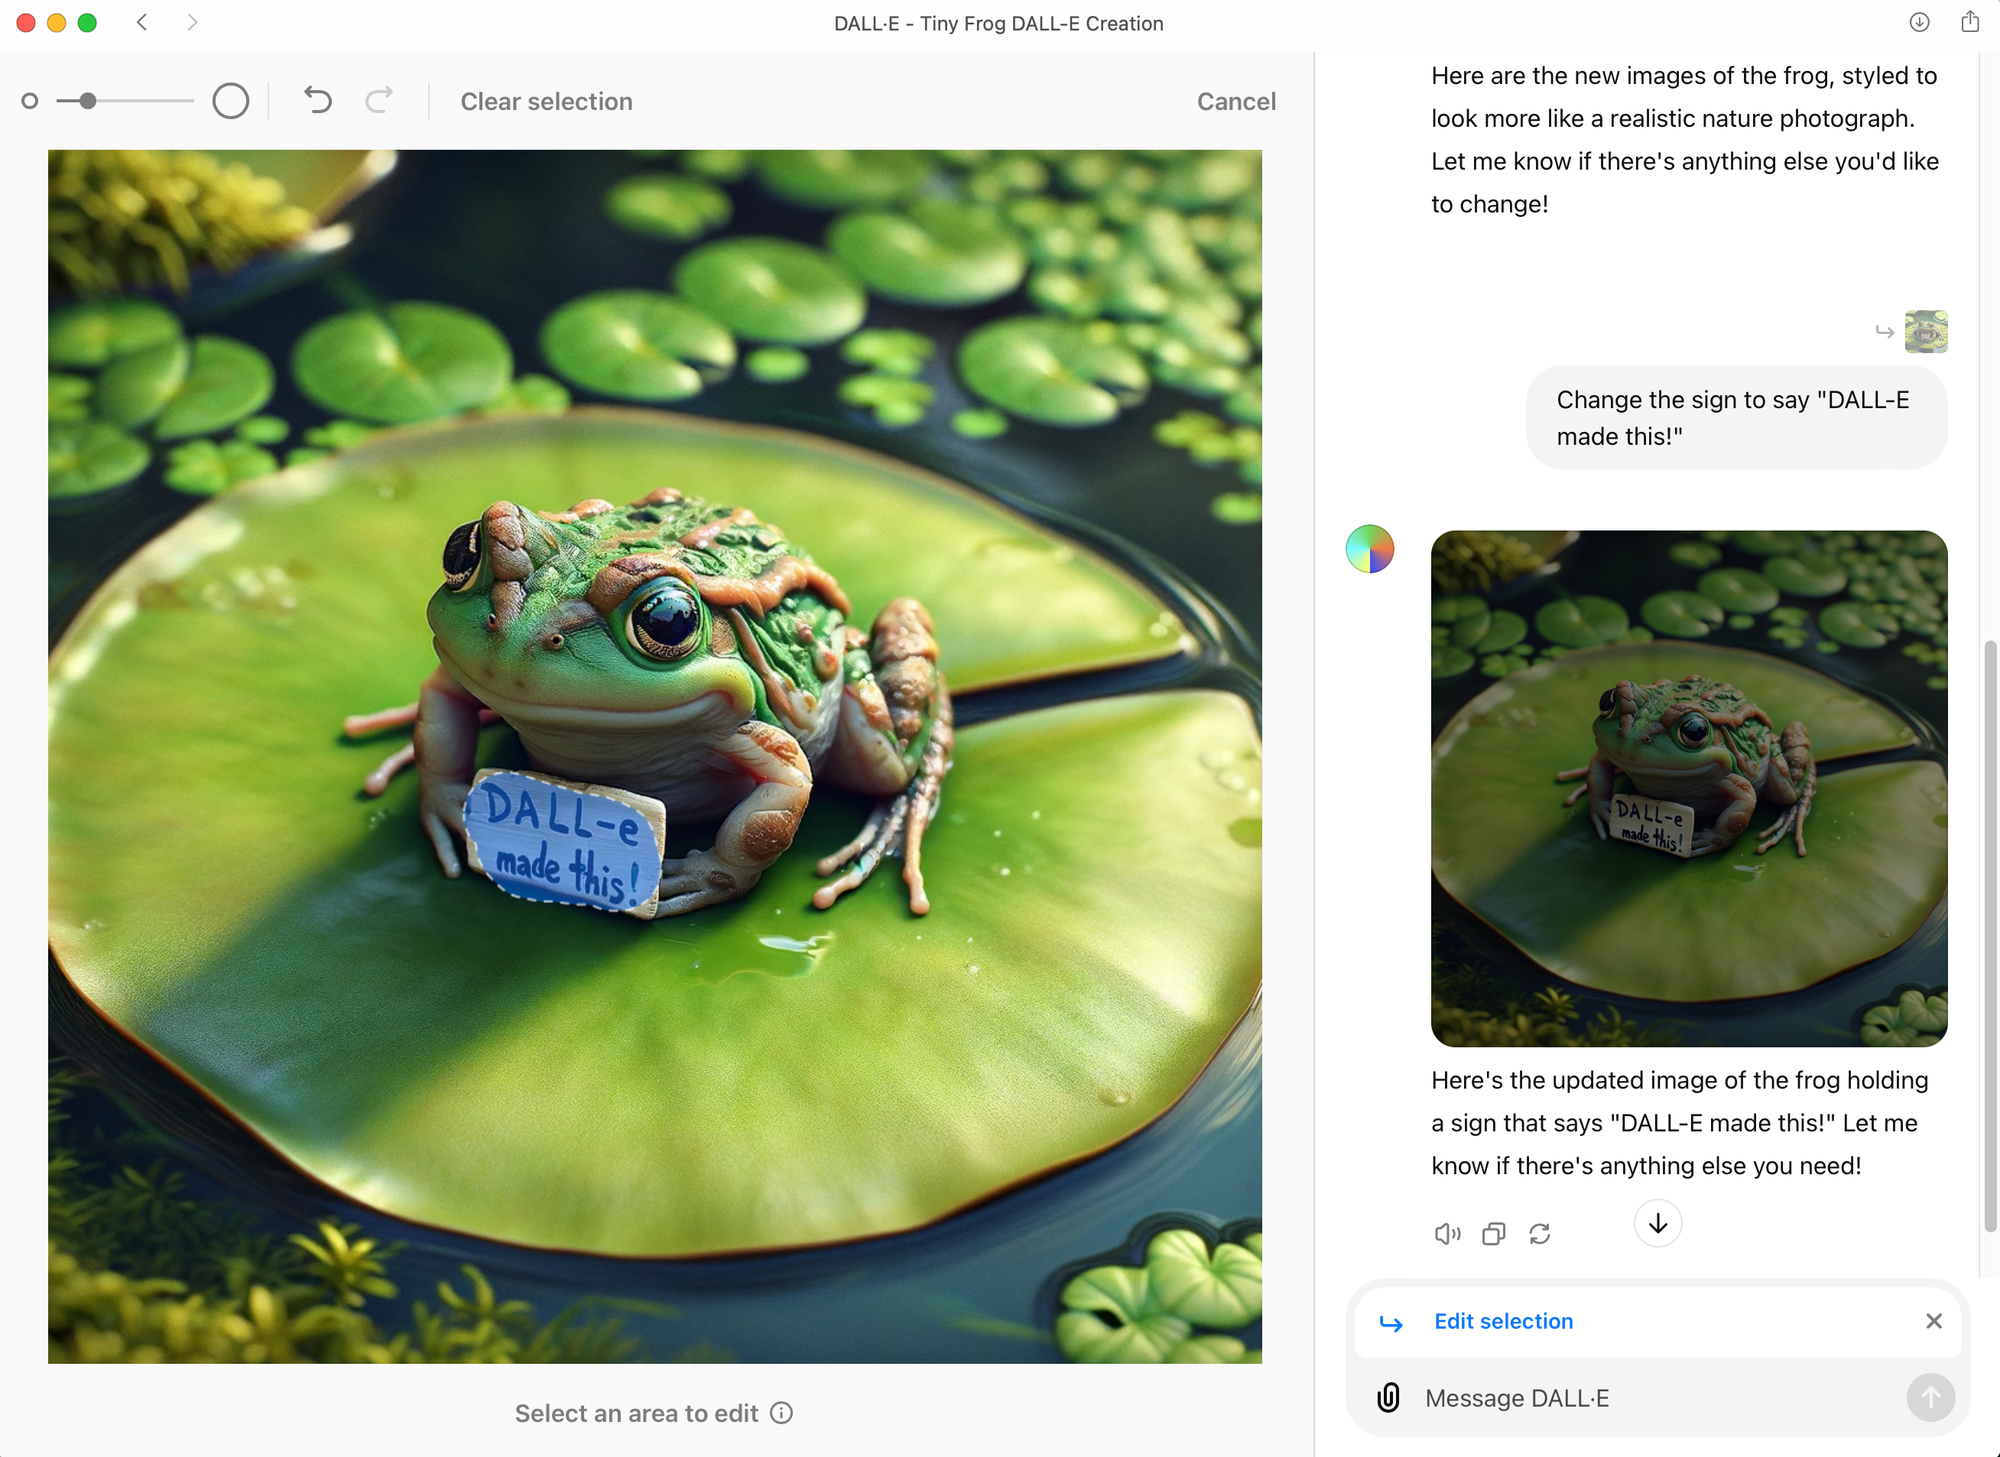Share the conversation via the share icon

point(1971,22)
